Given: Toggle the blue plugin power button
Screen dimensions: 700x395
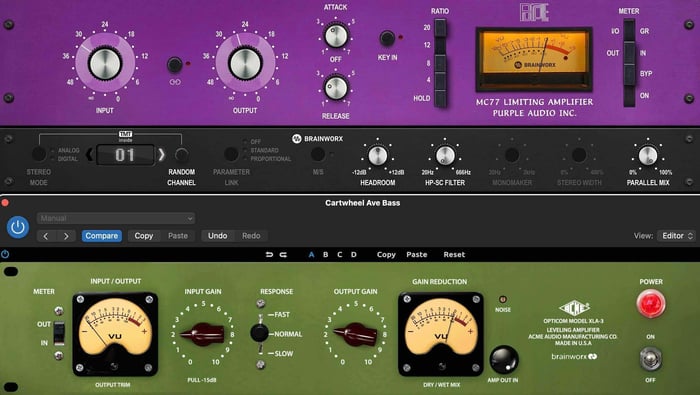Looking at the screenshot, I should point(18,227).
